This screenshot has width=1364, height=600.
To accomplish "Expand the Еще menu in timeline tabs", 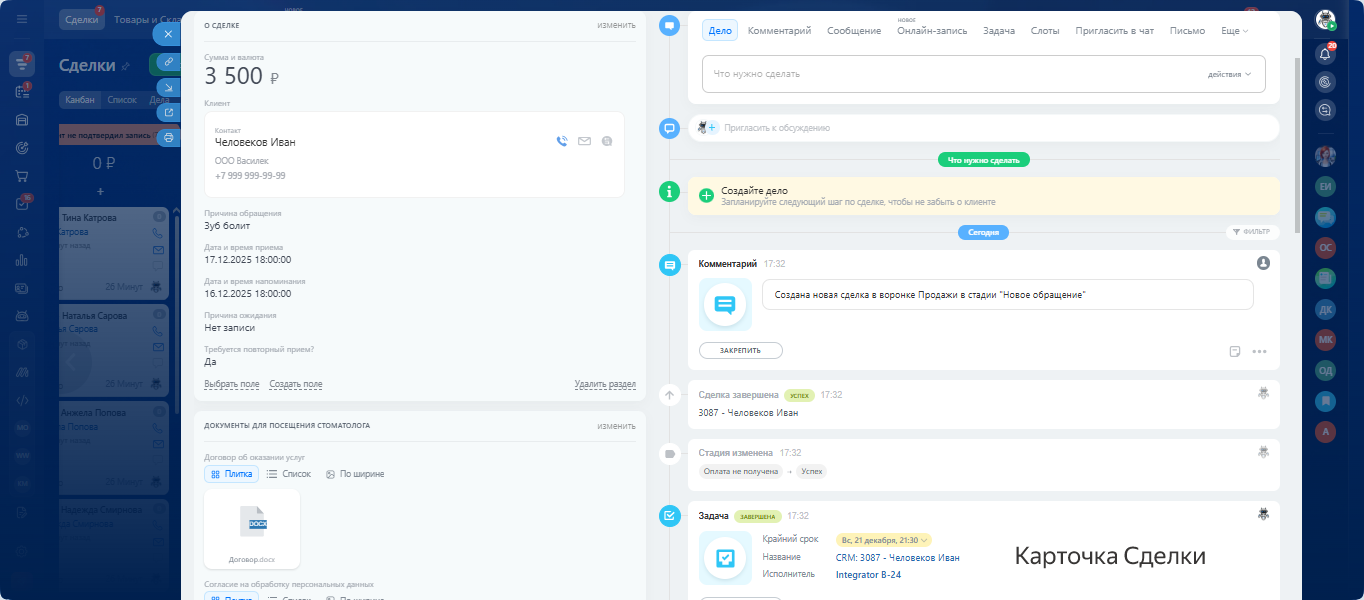I will point(1235,31).
